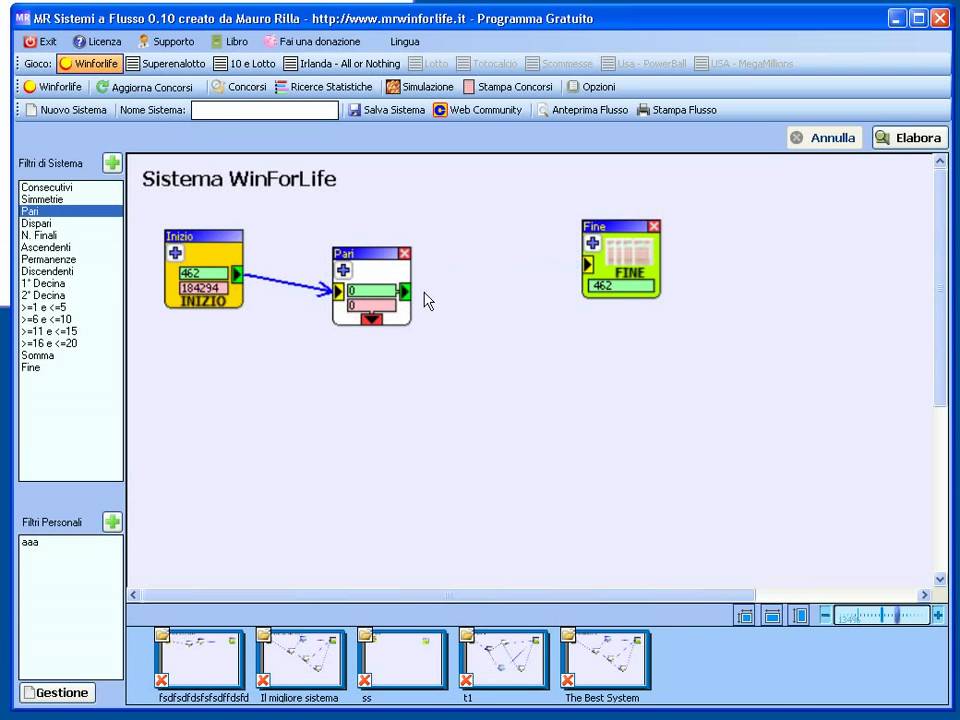Select the 10 e Lotto game

click(x=244, y=64)
